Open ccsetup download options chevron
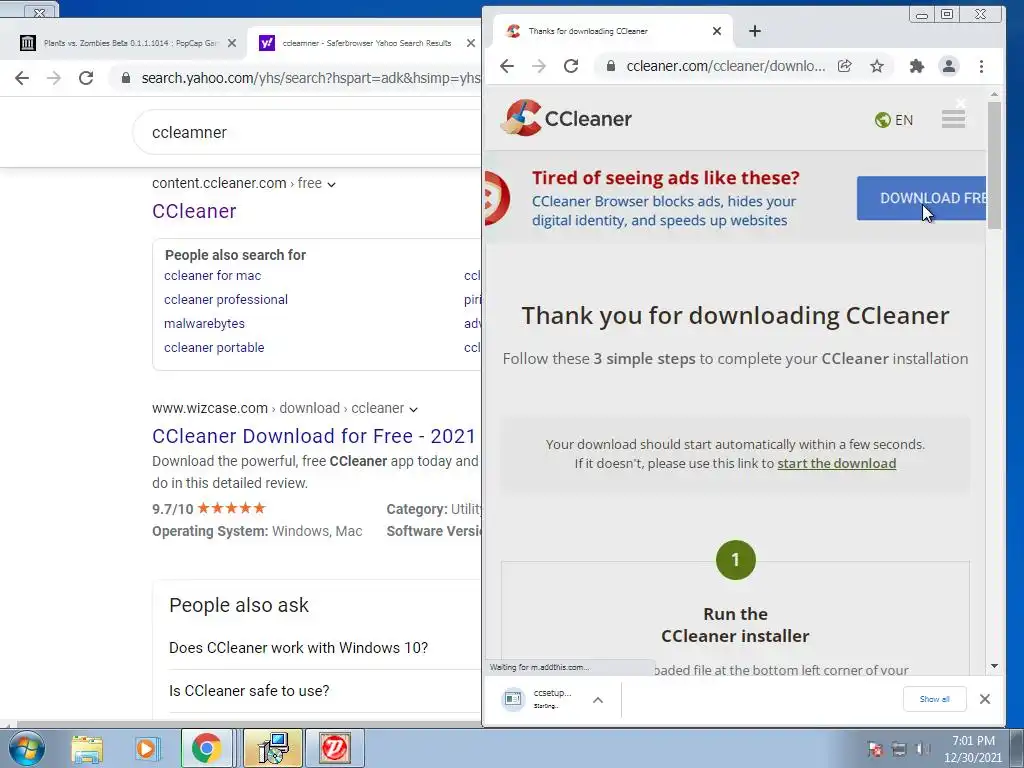Screen dimensions: 1024x768 point(598,699)
